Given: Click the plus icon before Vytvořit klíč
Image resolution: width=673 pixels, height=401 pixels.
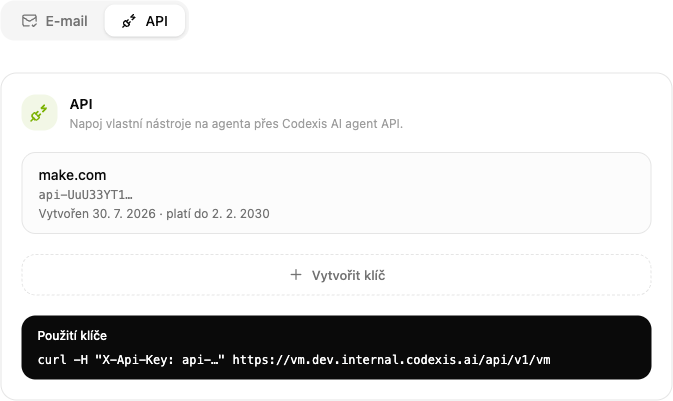Looking at the screenshot, I should [x=296, y=275].
